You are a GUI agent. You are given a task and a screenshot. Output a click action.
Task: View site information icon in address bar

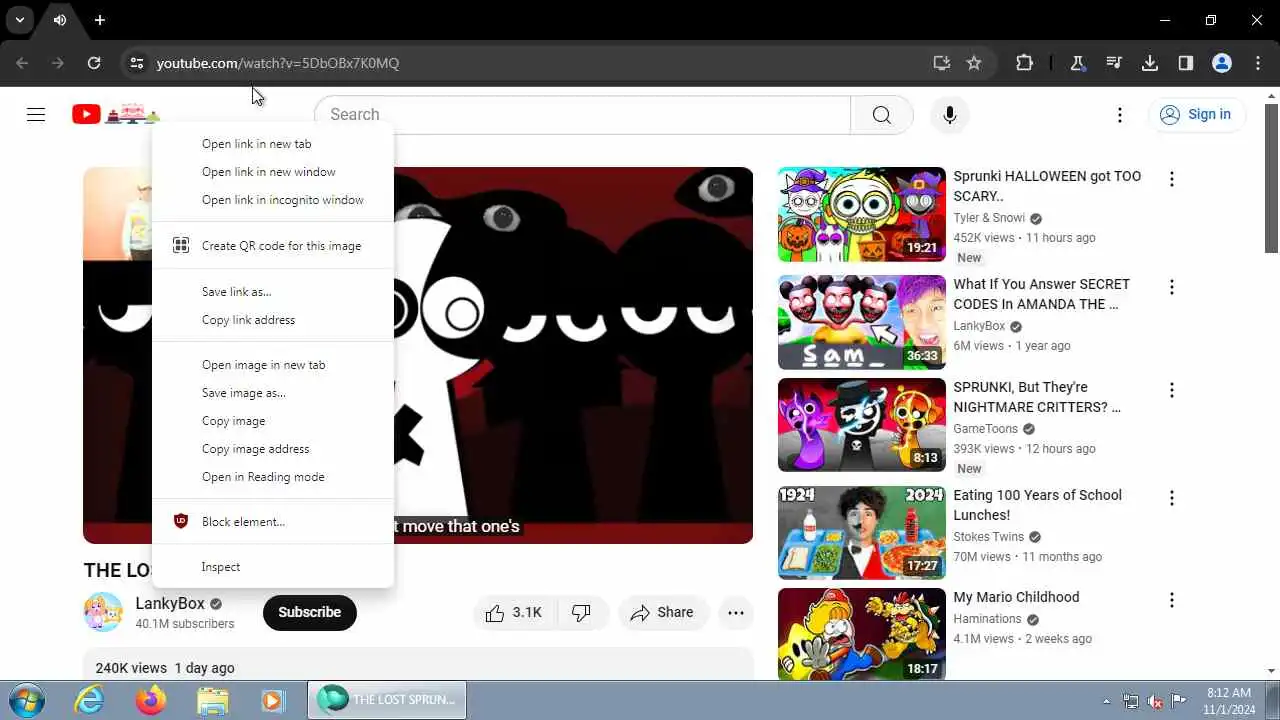[136, 63]
